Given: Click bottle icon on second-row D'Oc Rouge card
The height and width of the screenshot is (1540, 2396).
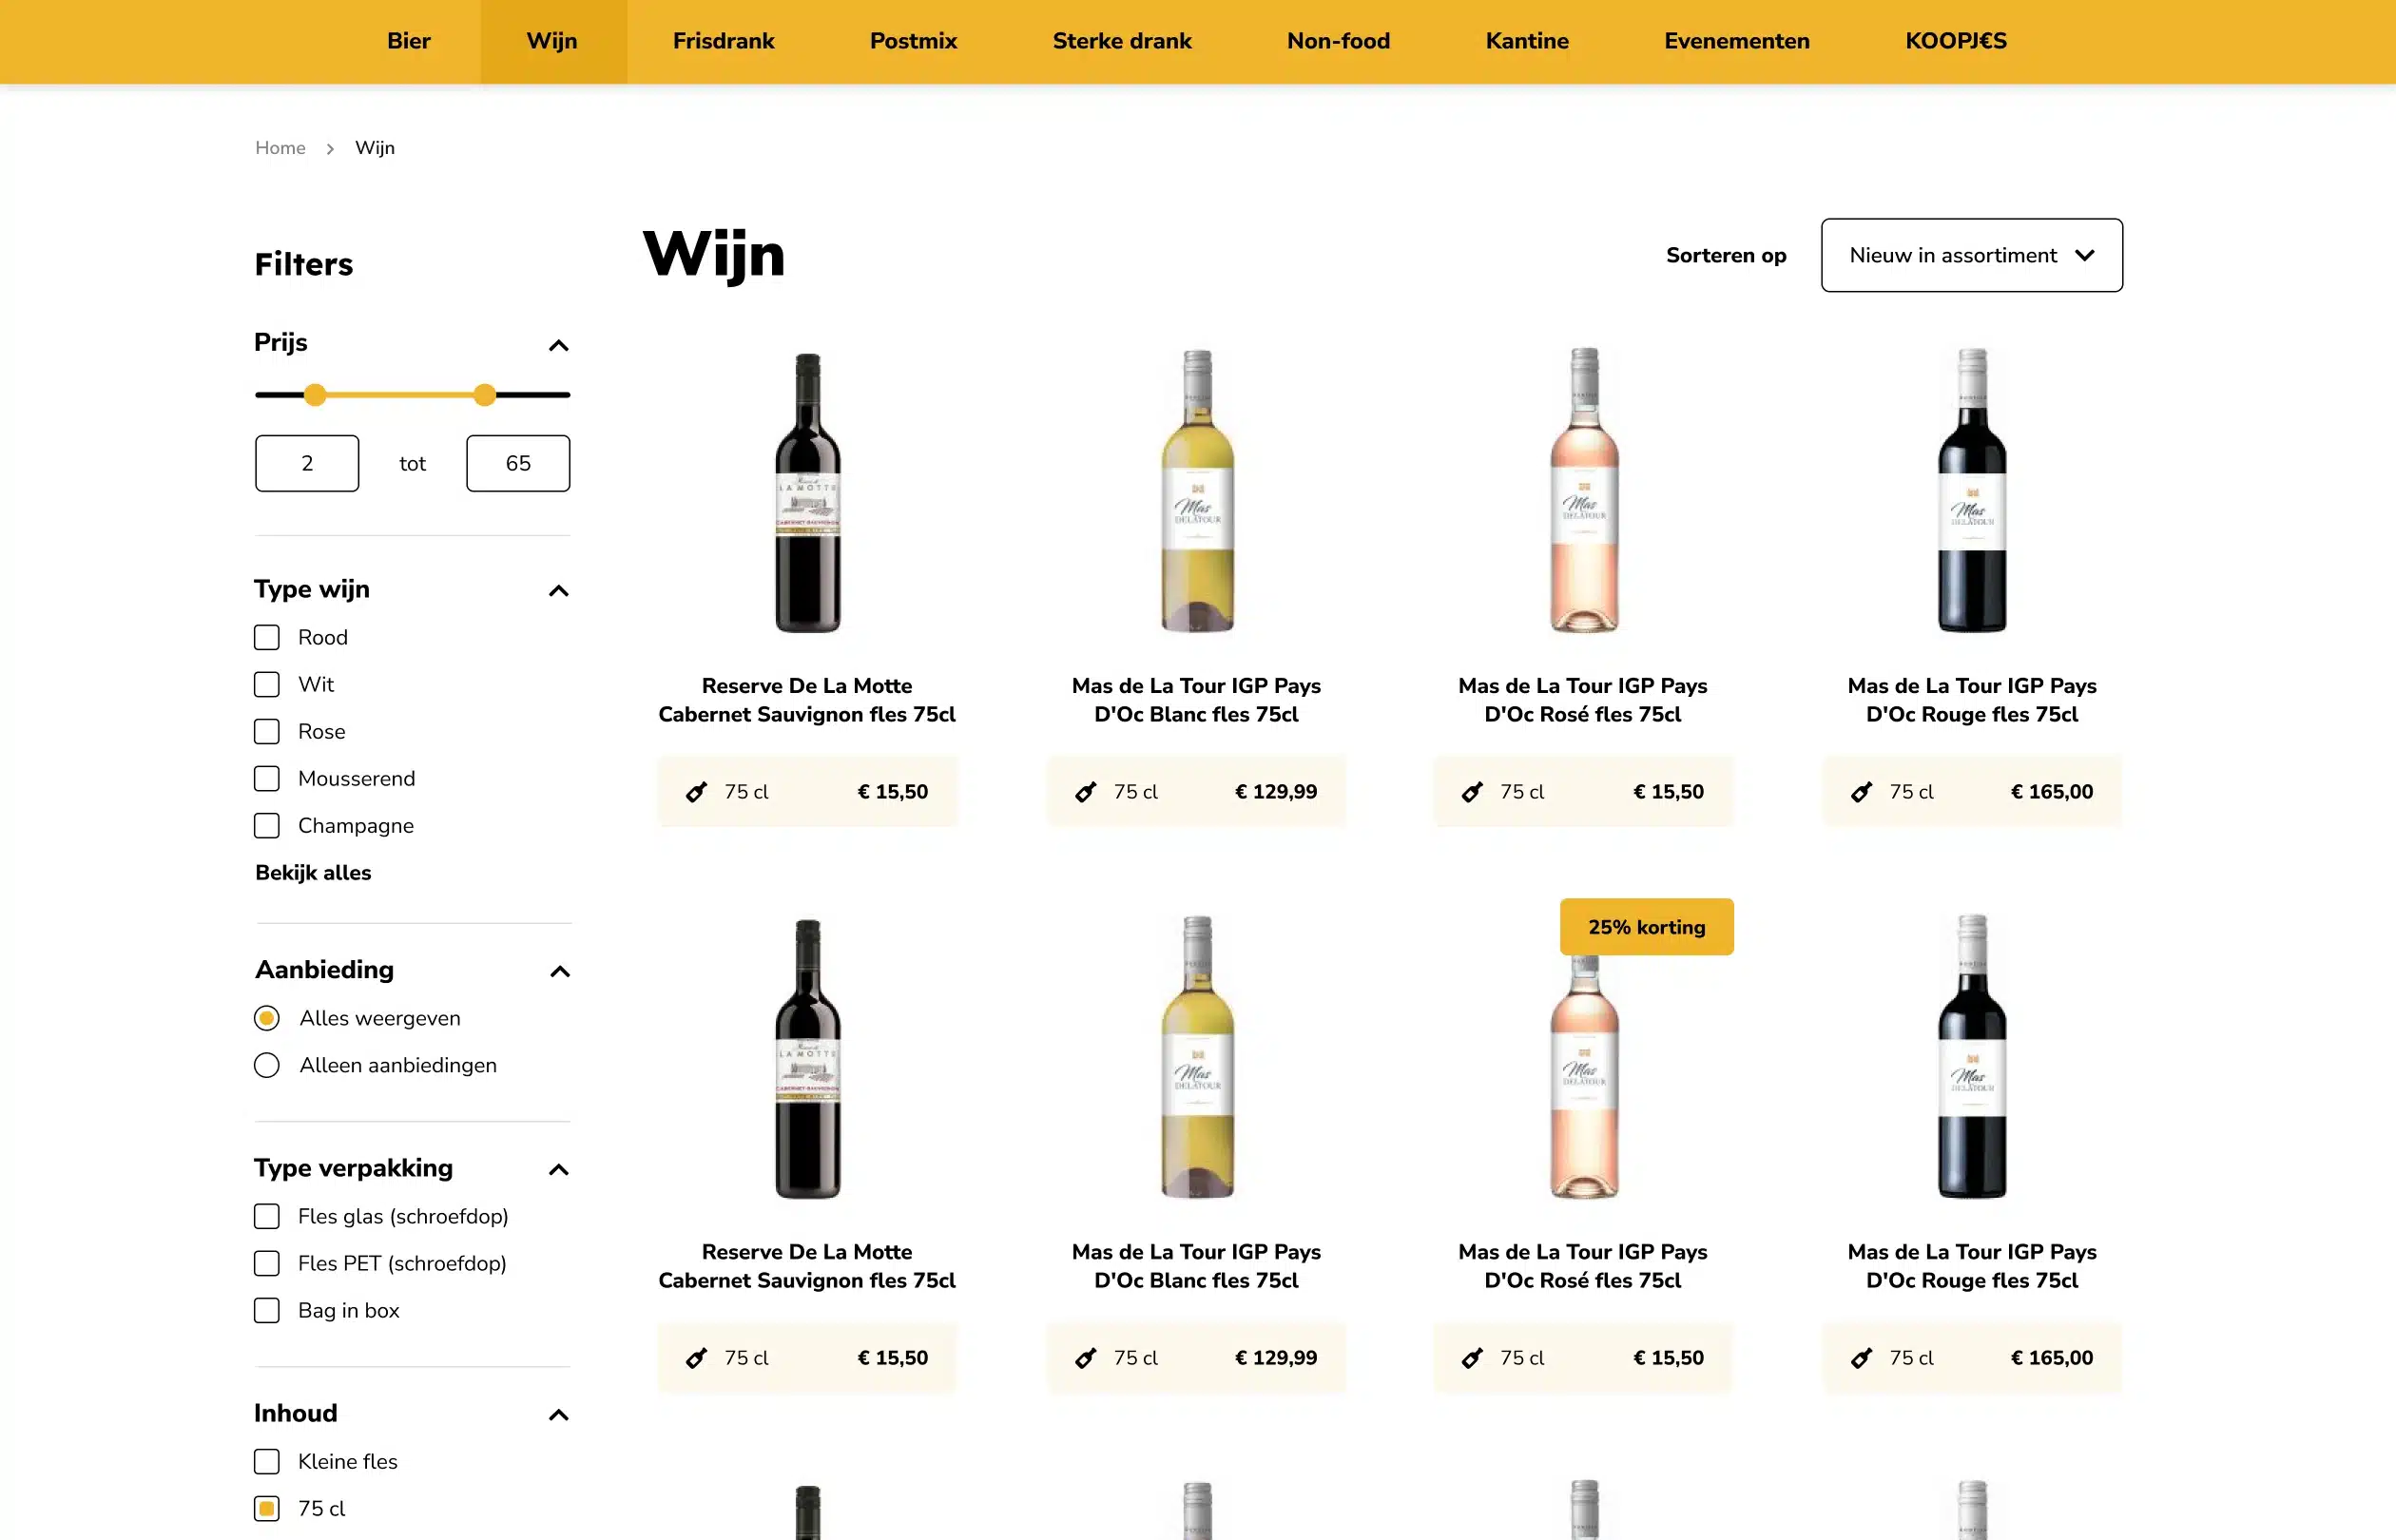Looking at the screenshot, I should coord(1861,1358).
